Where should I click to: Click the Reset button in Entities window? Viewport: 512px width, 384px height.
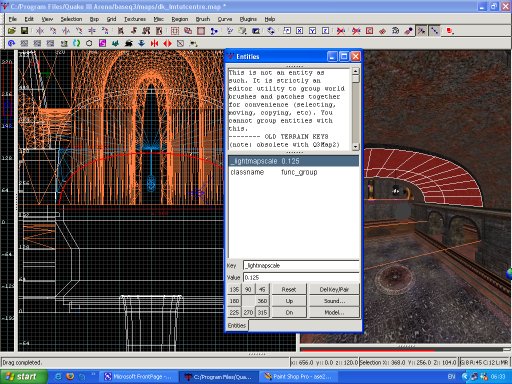point(289,289)
